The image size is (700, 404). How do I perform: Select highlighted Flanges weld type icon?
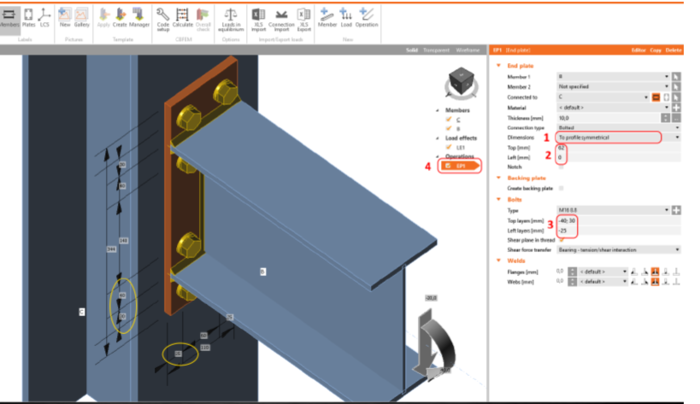coord(655,271)
